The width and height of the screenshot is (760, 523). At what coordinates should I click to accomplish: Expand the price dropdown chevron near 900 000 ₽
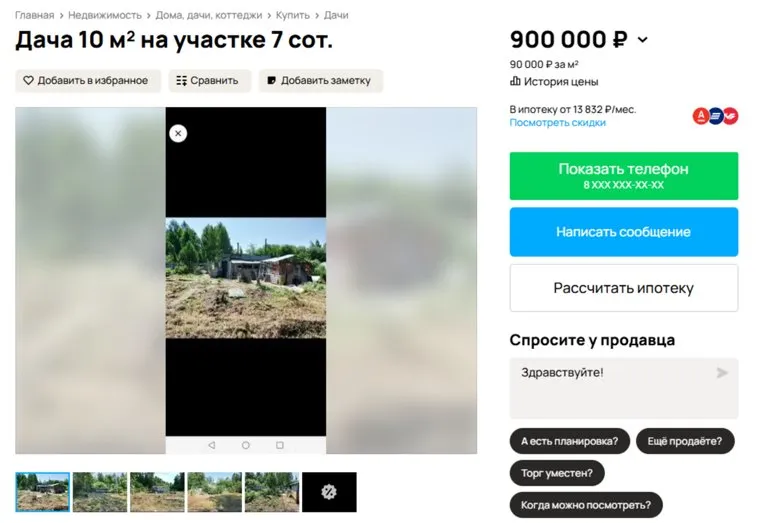point(643,40)
